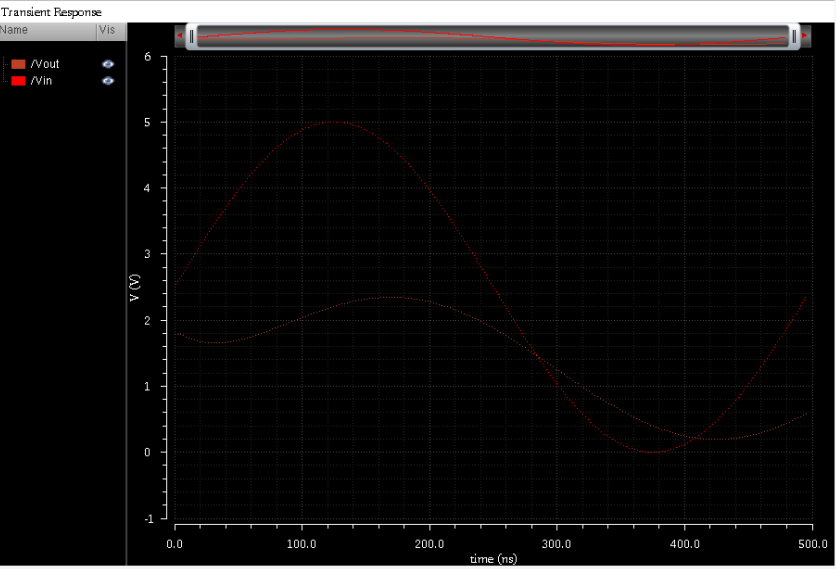
Task: Click the /Vout color swatch
Action: (18, 64)
